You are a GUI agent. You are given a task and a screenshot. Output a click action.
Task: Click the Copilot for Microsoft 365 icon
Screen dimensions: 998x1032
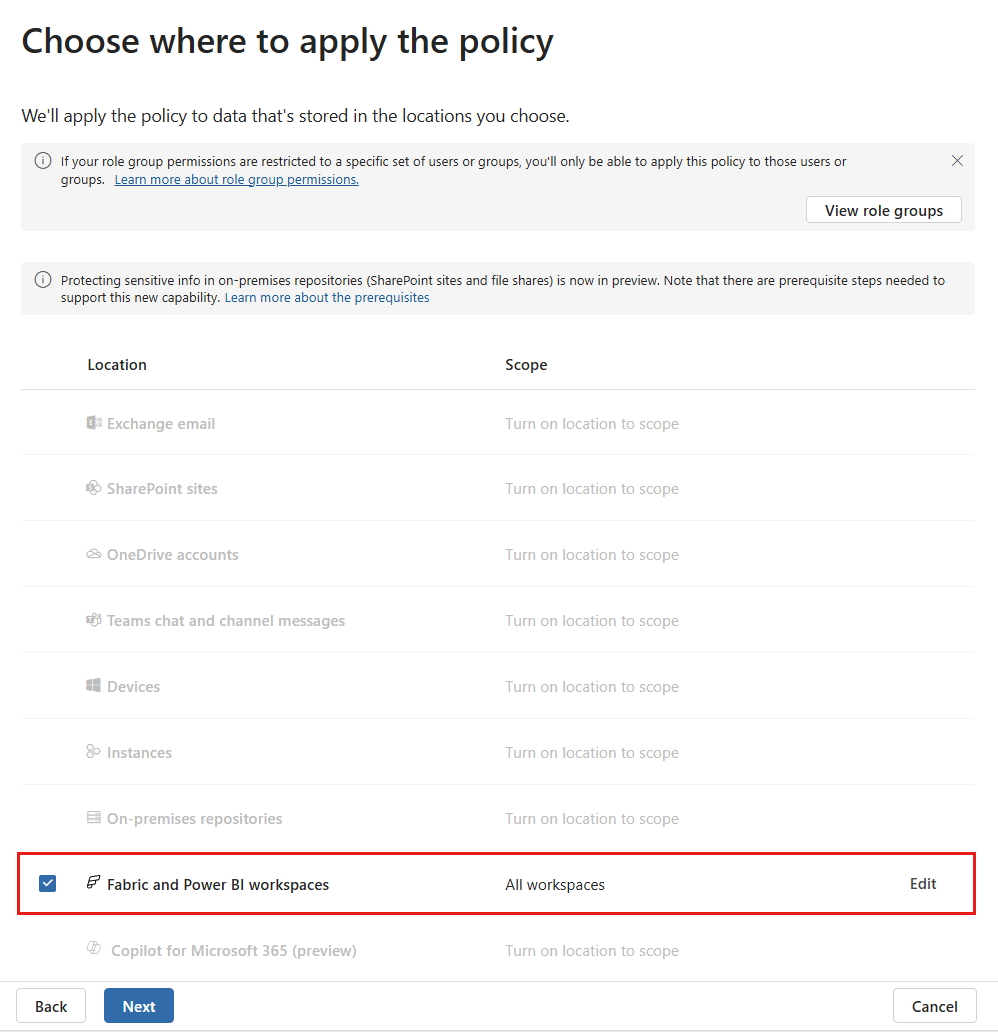93,948
